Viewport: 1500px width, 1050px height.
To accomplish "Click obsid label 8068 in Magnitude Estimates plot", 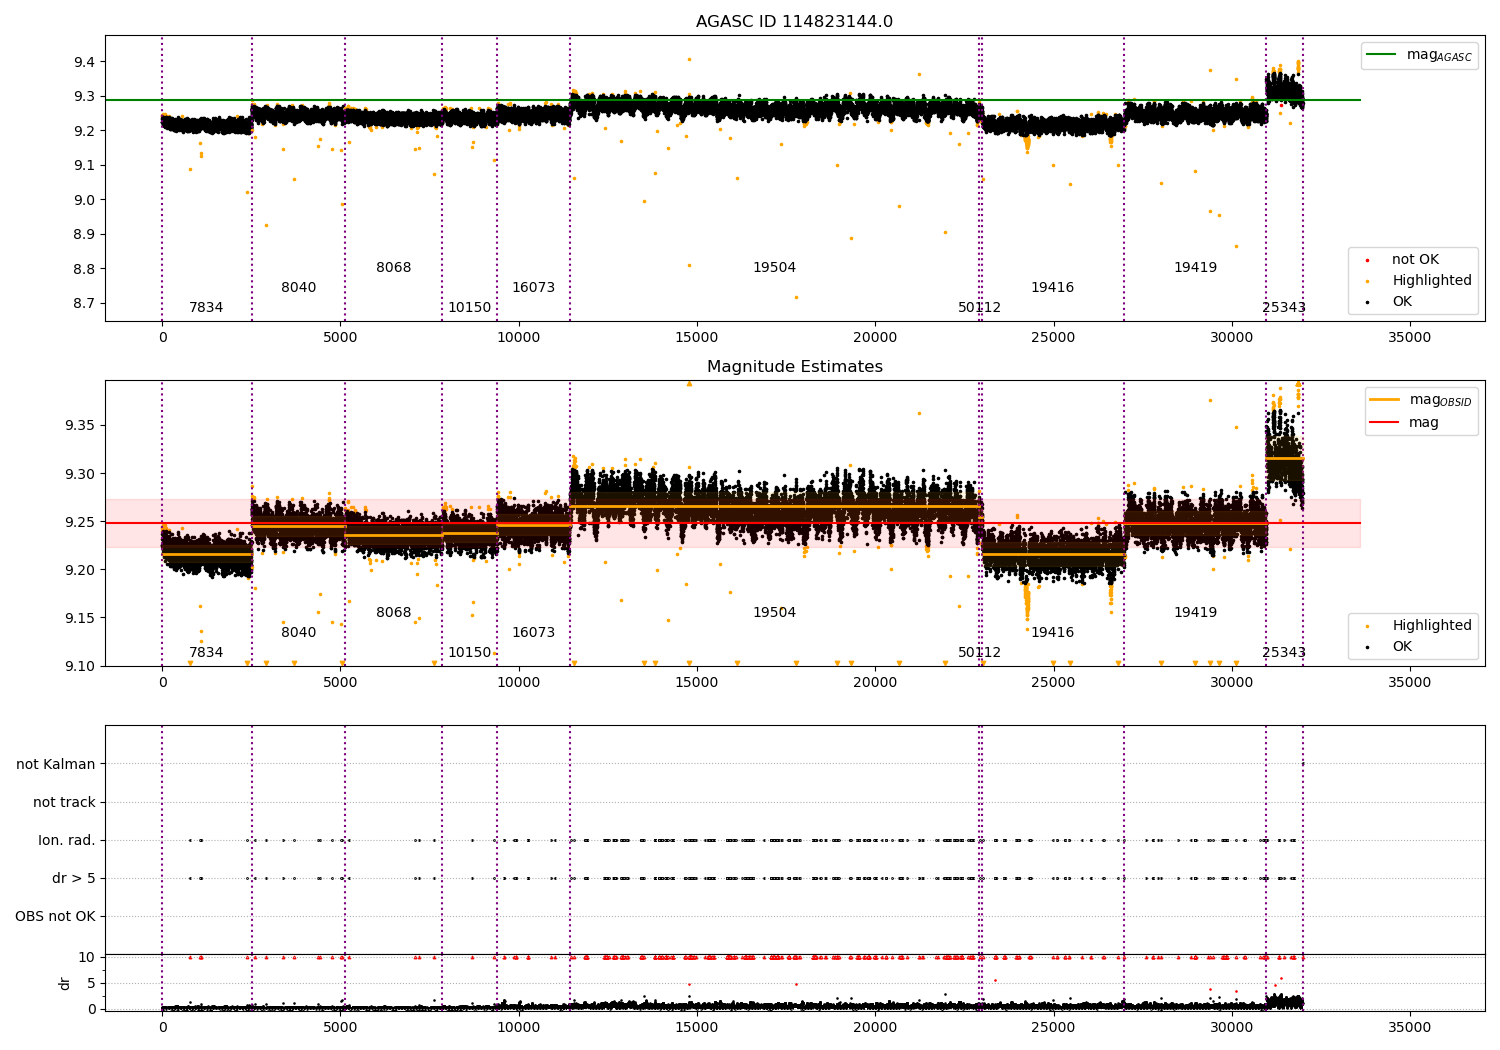I will 394,613.
